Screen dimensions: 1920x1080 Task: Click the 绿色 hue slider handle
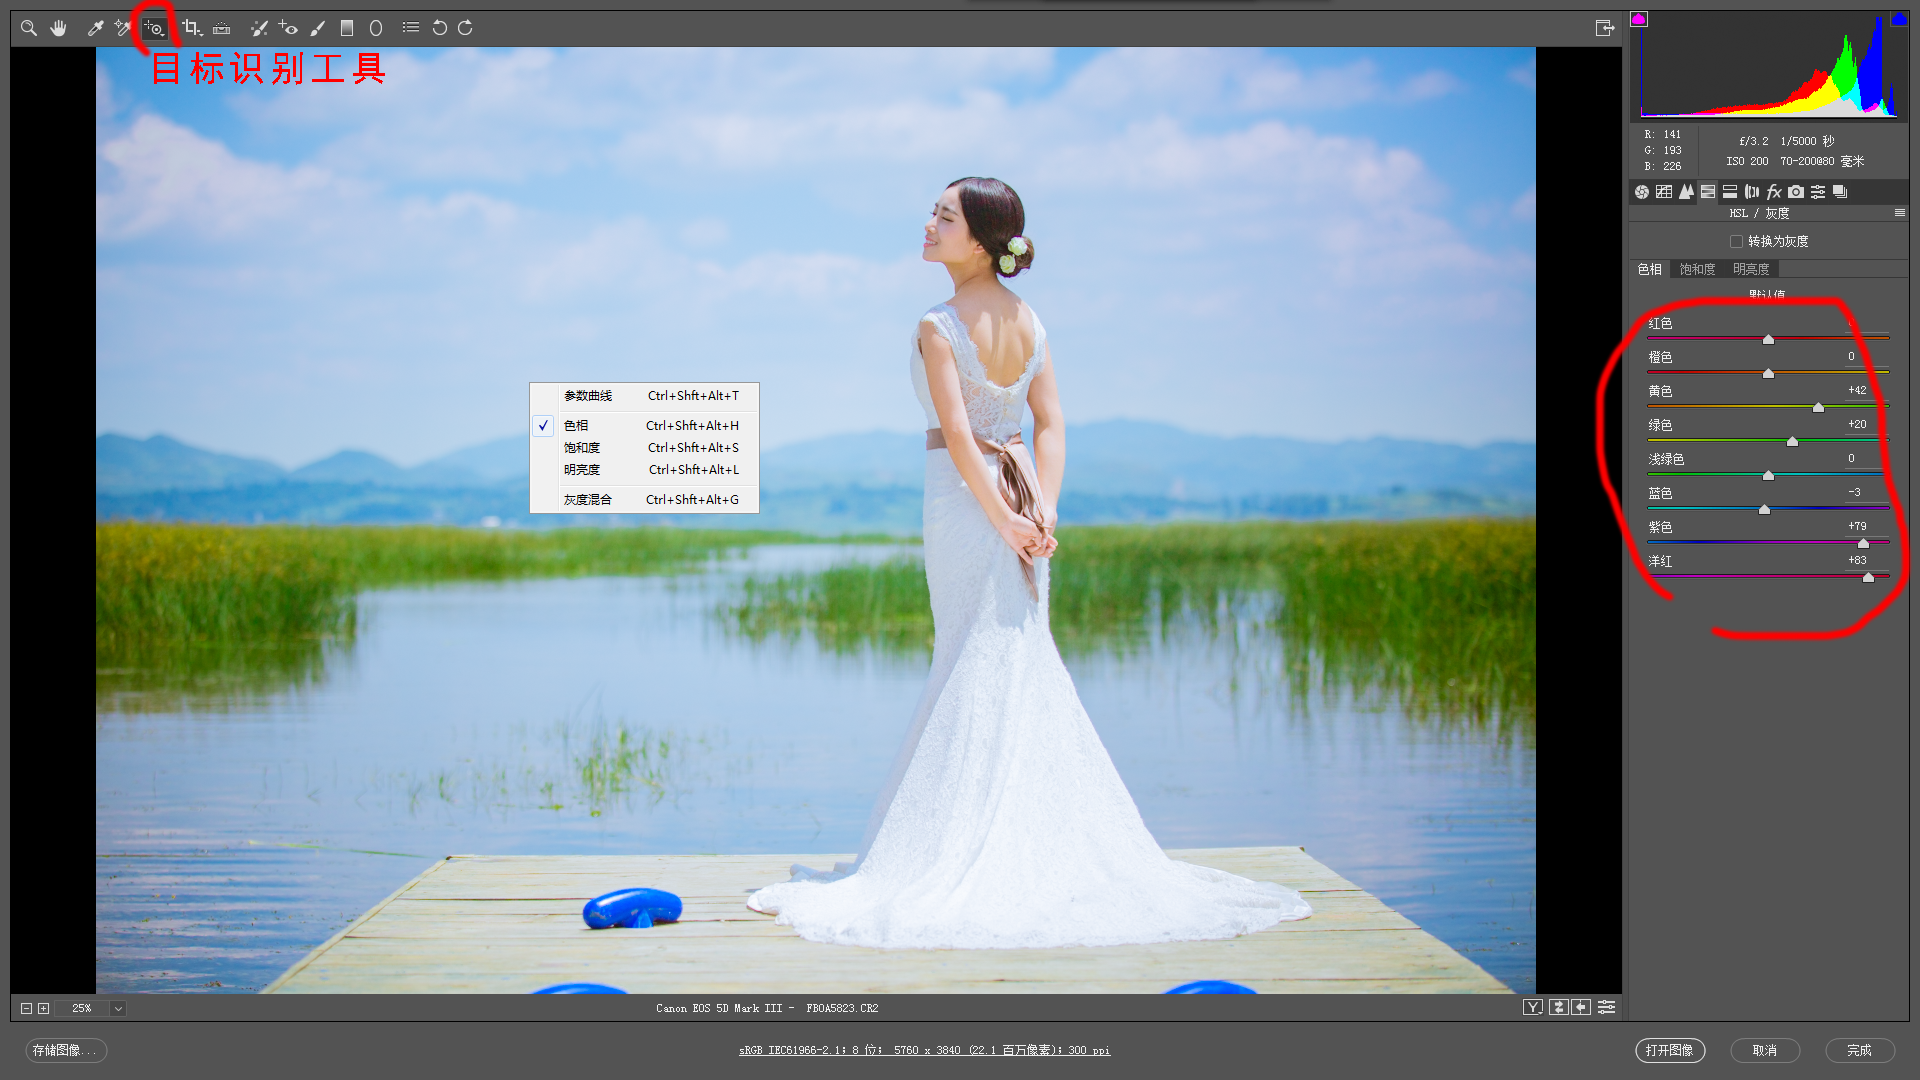1792,442
